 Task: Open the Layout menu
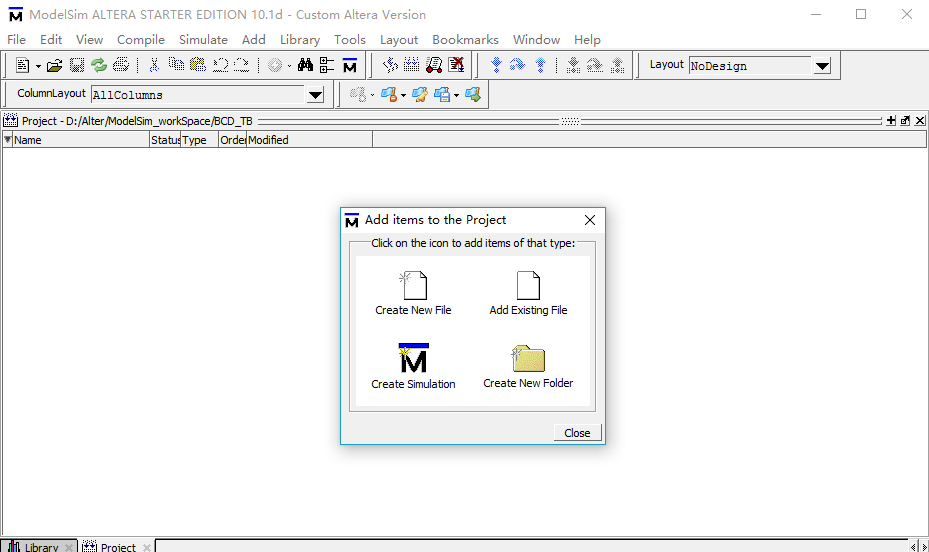pyautogui.click(x=399, y=40)
